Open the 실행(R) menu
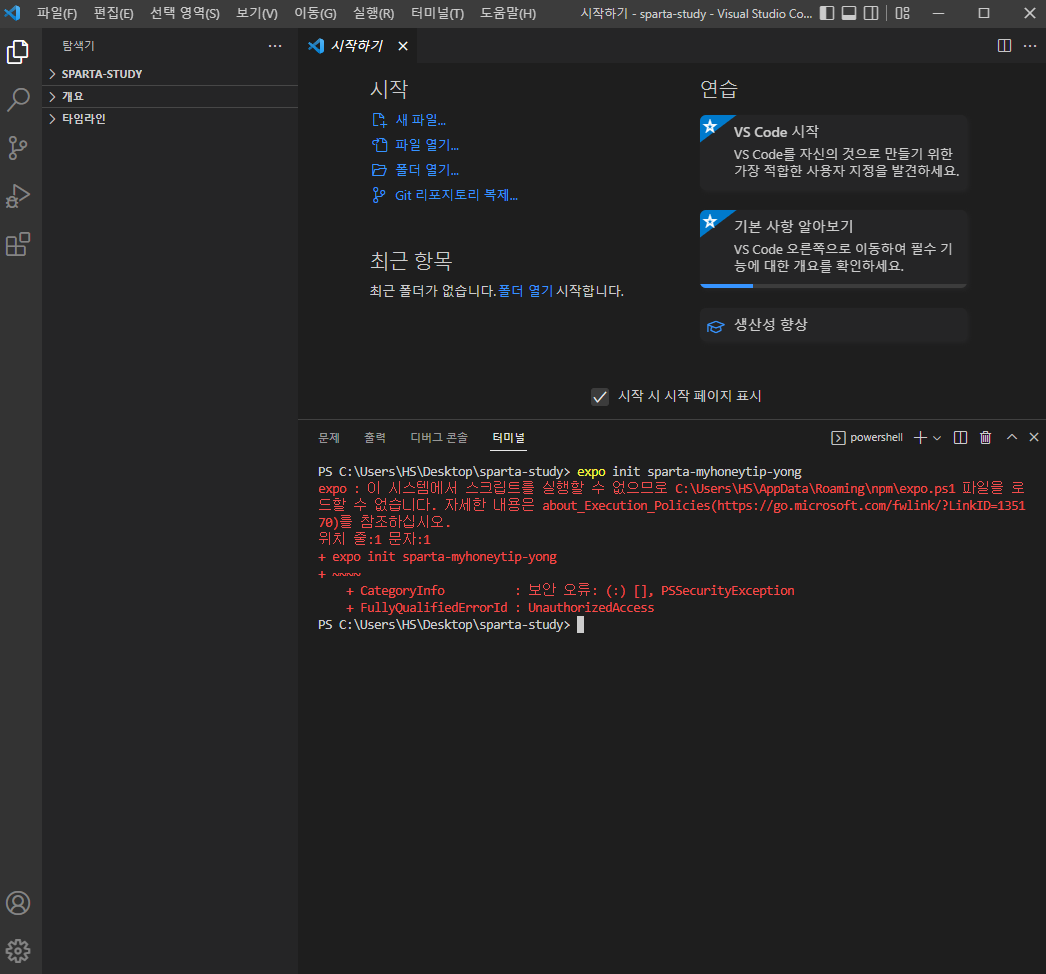This screenshot has height=974, width=1046. coord(374,13)
